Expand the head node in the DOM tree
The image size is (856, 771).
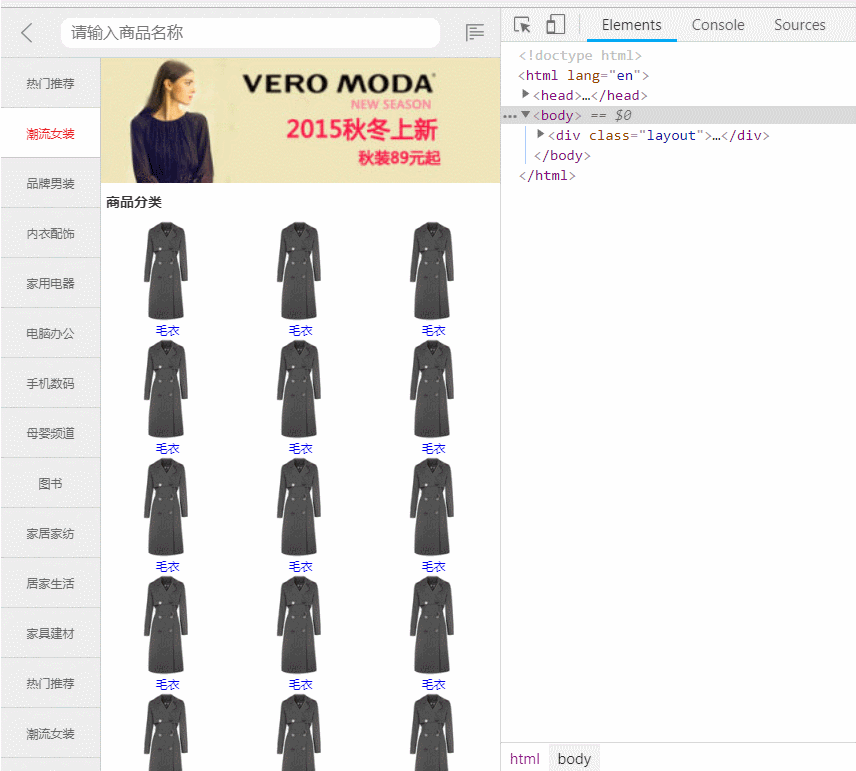[525, 94]
